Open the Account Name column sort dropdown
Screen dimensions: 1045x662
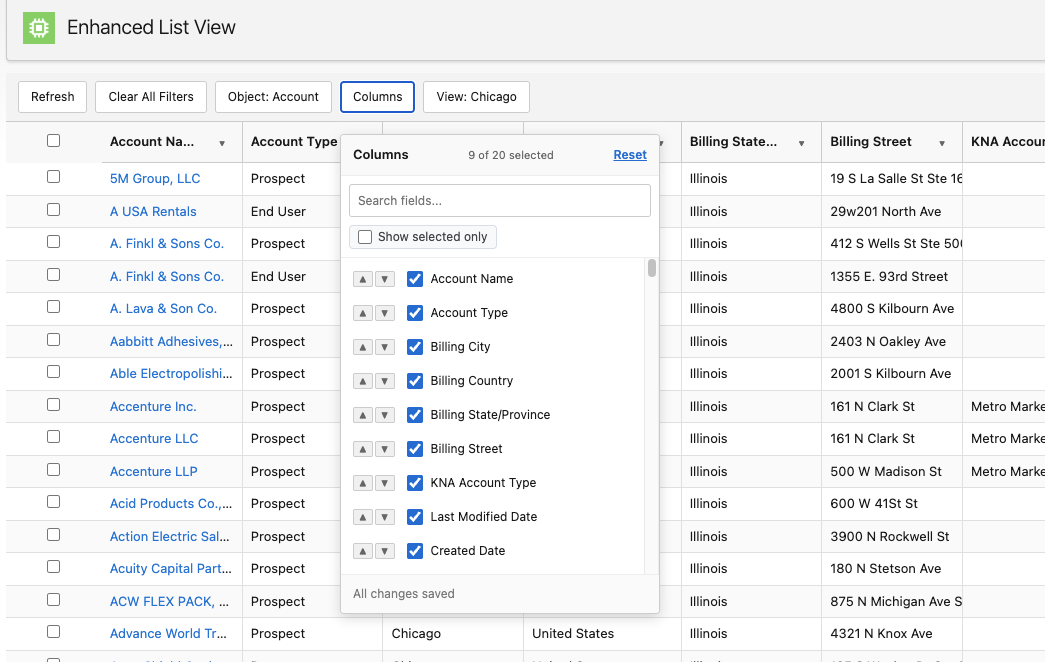(x=221, y=142)
